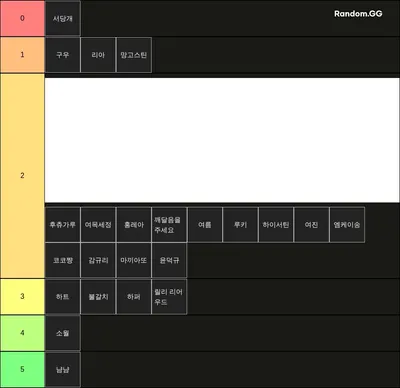
Task: Select the 하이서틴 card
Action: tap(276, 225)
